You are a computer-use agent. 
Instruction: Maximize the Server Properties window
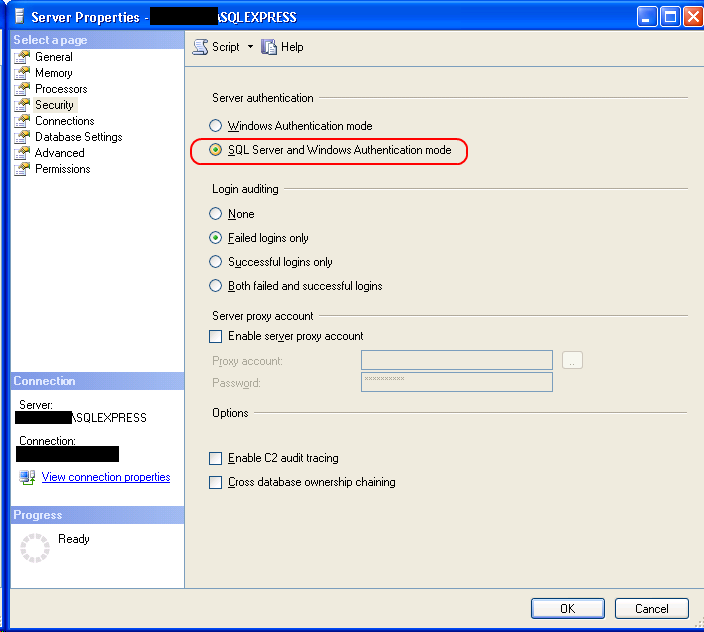(670, 17)
